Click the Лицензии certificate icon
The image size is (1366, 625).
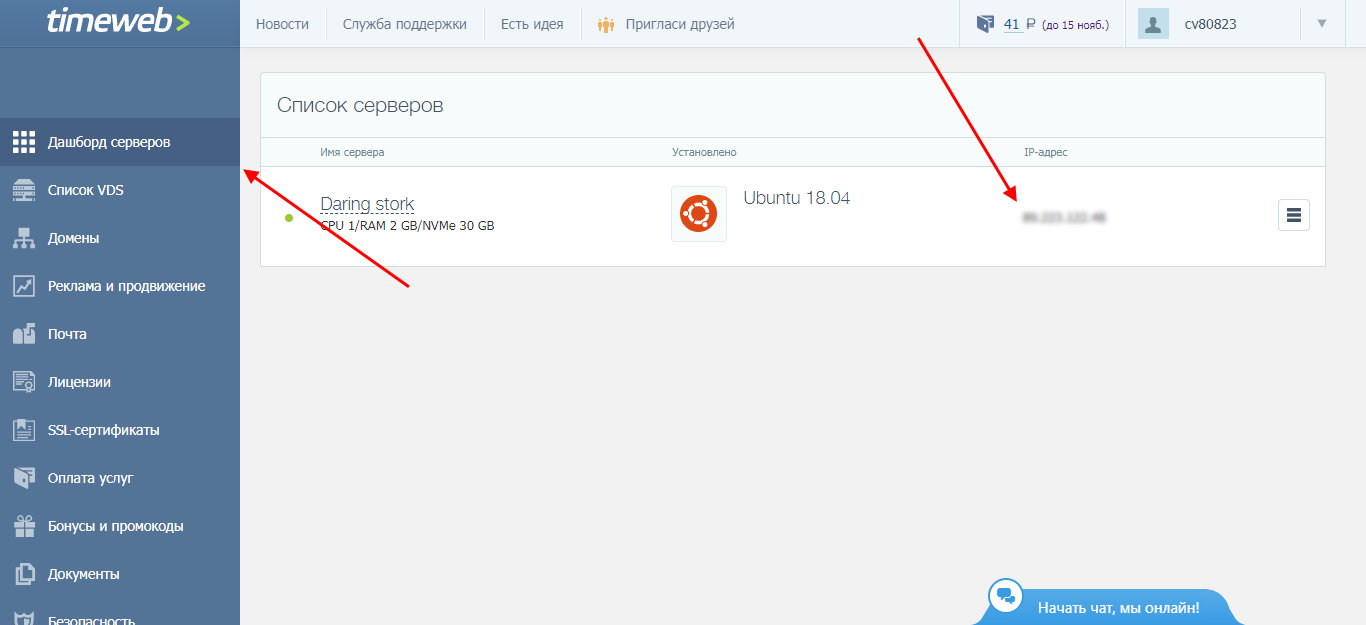(x=24, y=382)
